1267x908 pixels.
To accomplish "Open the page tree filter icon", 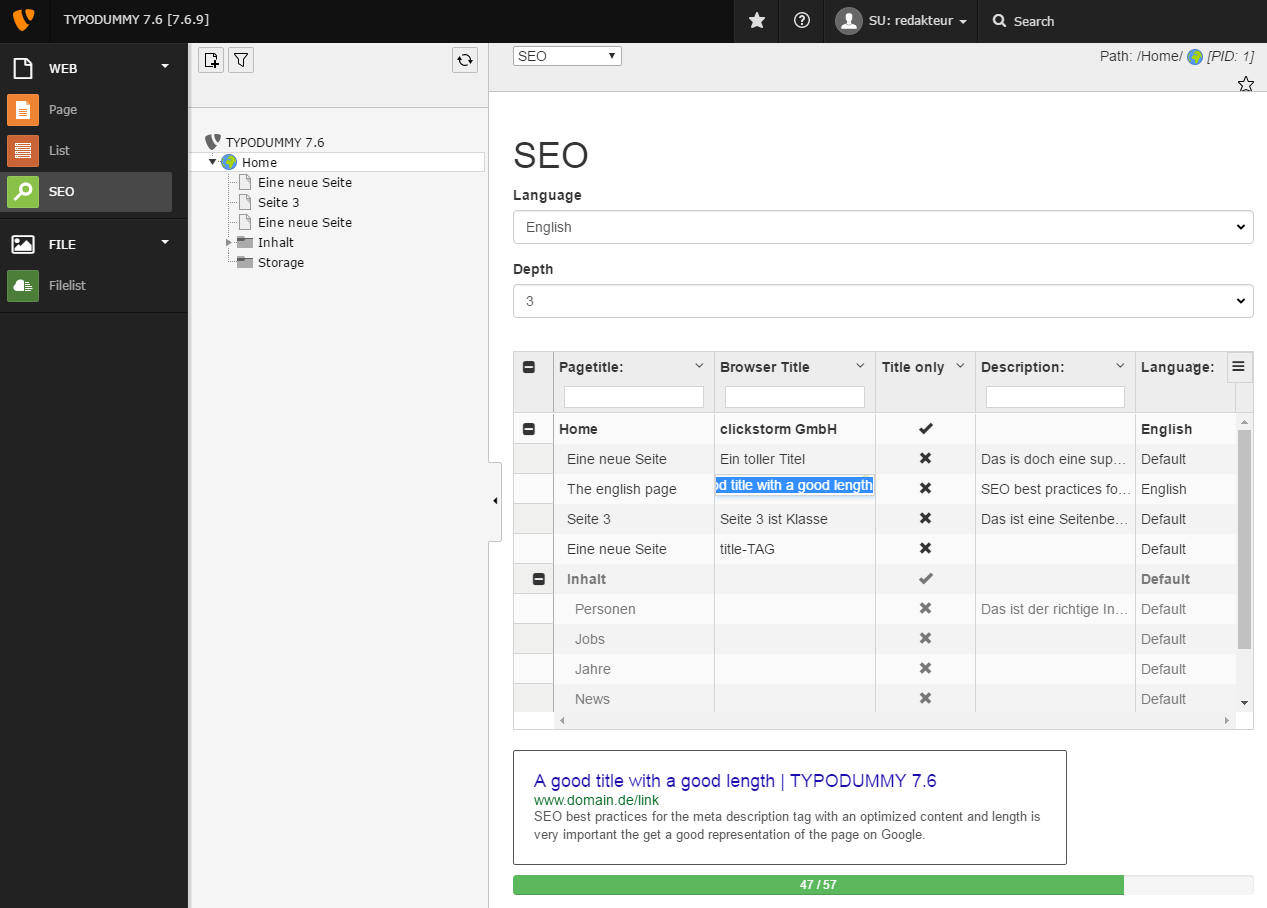I will (240, 60).
